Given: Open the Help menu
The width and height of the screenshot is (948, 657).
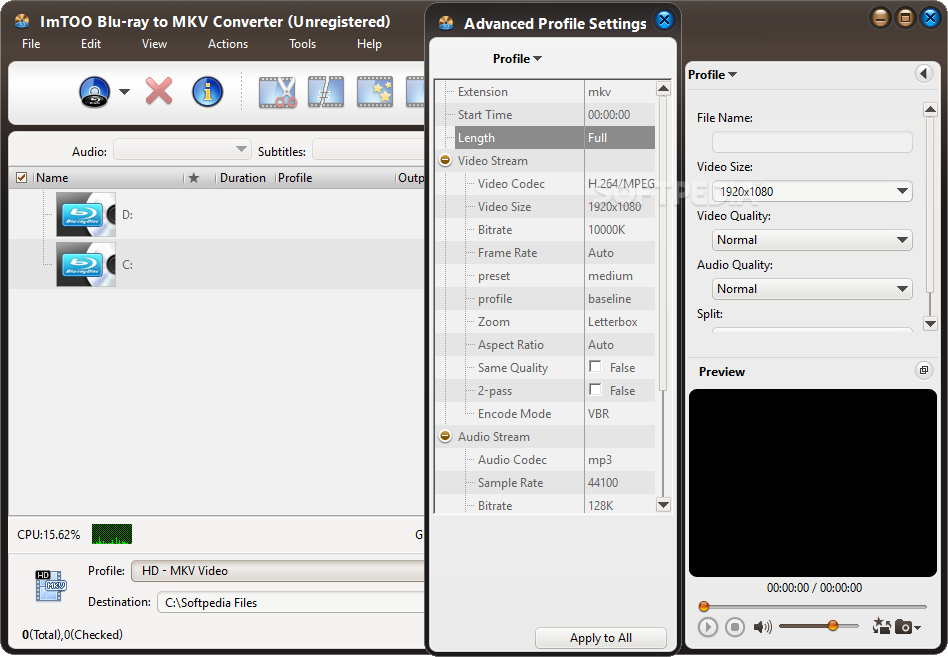Looking at the screenshot, I should (369, 44).
